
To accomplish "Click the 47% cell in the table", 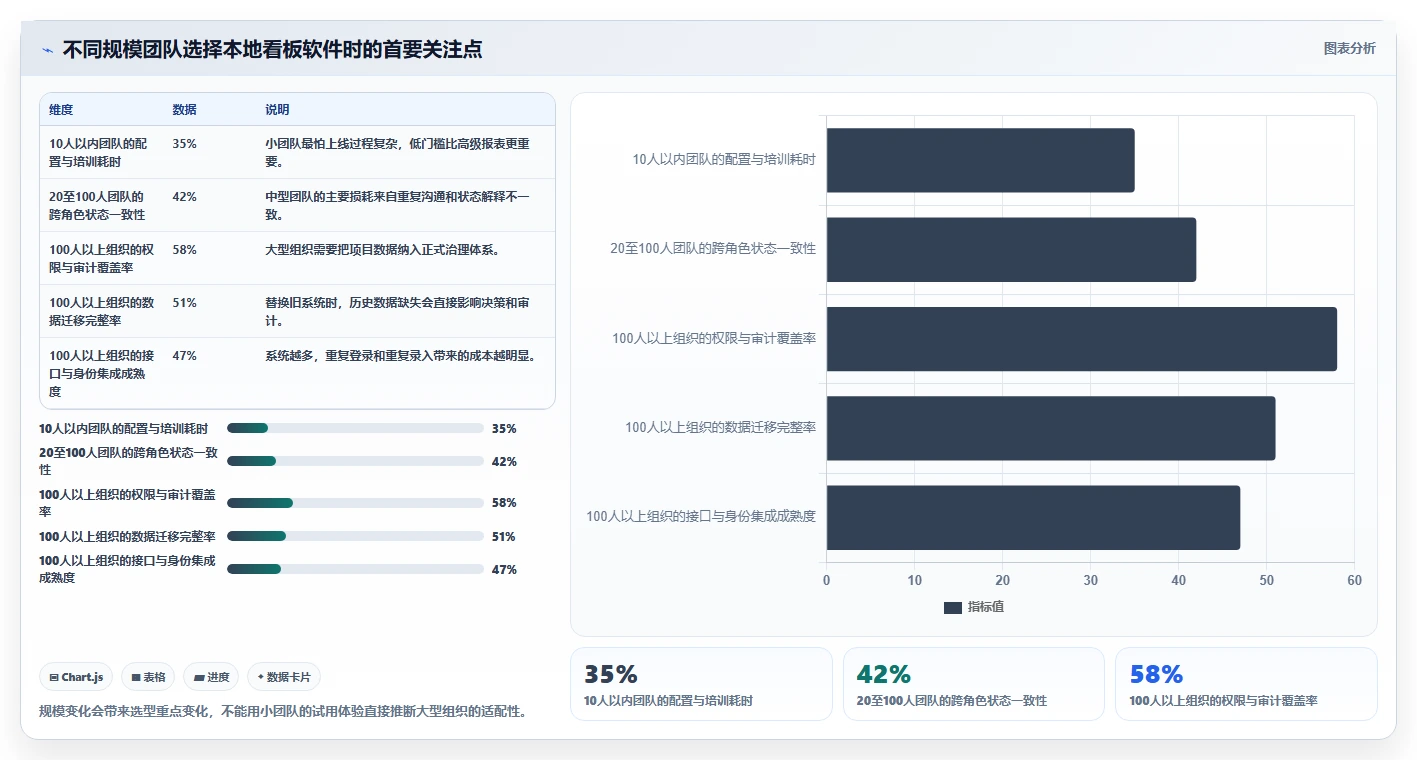I will tap(184, 356).
